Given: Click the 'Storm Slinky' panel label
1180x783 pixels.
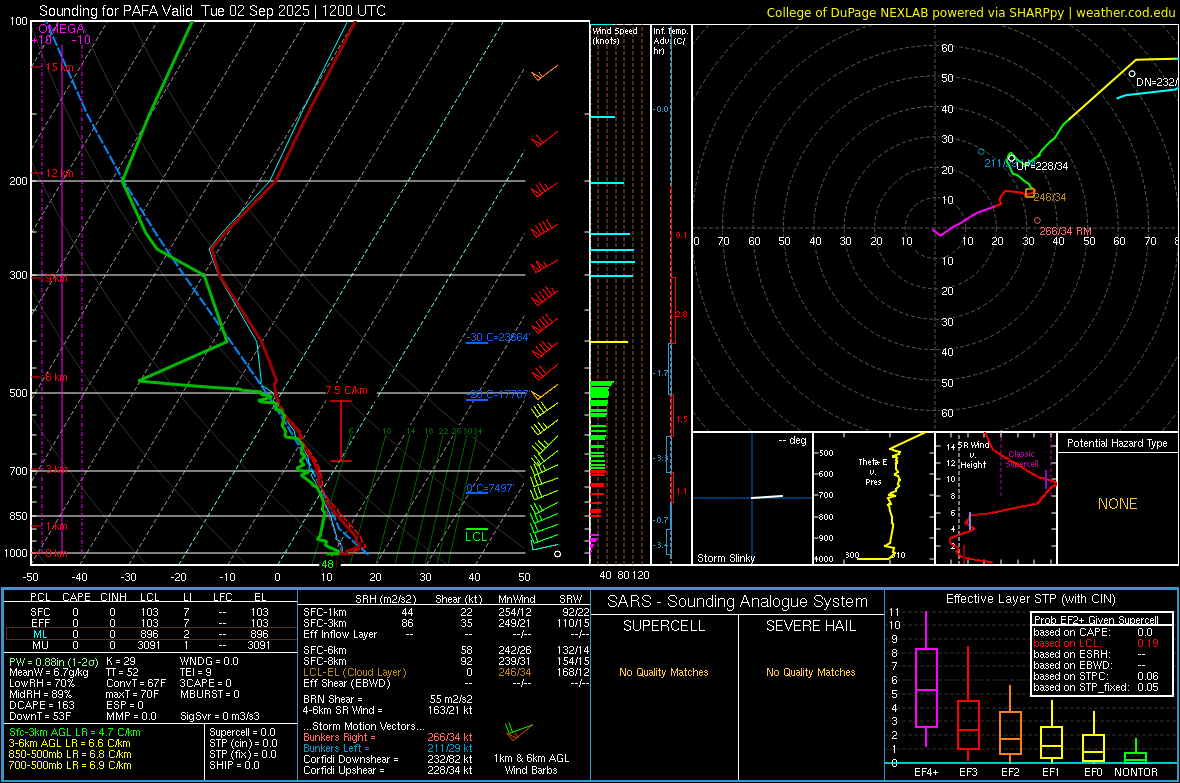Looking at the screenshot, I should click(725, 558).
